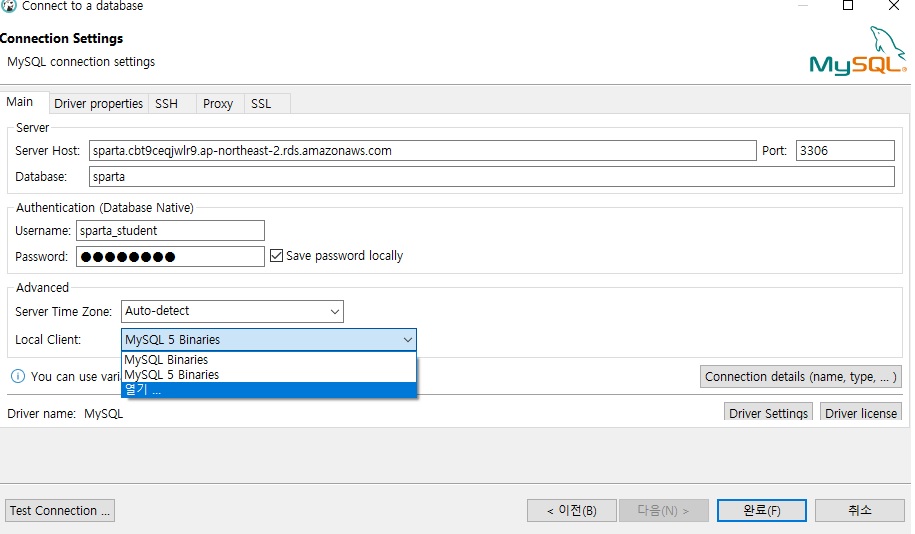915x534 pixels.
Task: Click the Connection Settings heading text
Action: click(x=61, y=39)
